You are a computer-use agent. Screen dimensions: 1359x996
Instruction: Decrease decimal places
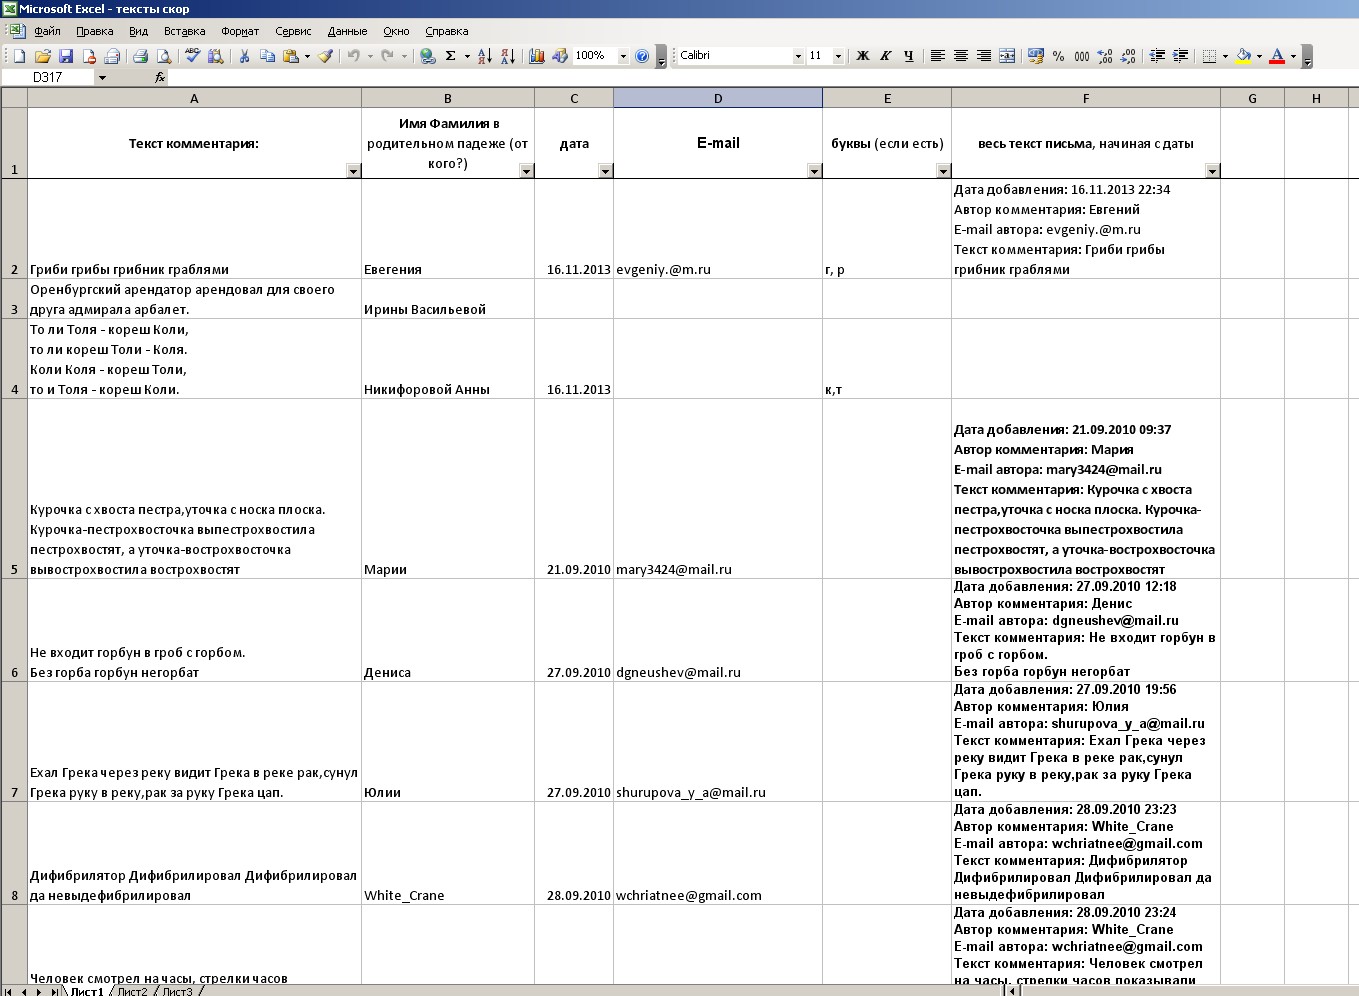(1128, 56)
